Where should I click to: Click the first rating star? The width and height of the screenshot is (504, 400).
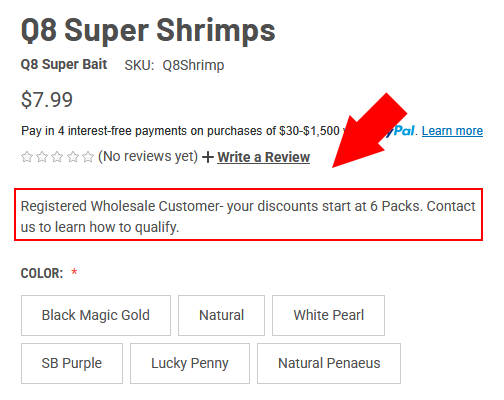[x=27, y=157]
